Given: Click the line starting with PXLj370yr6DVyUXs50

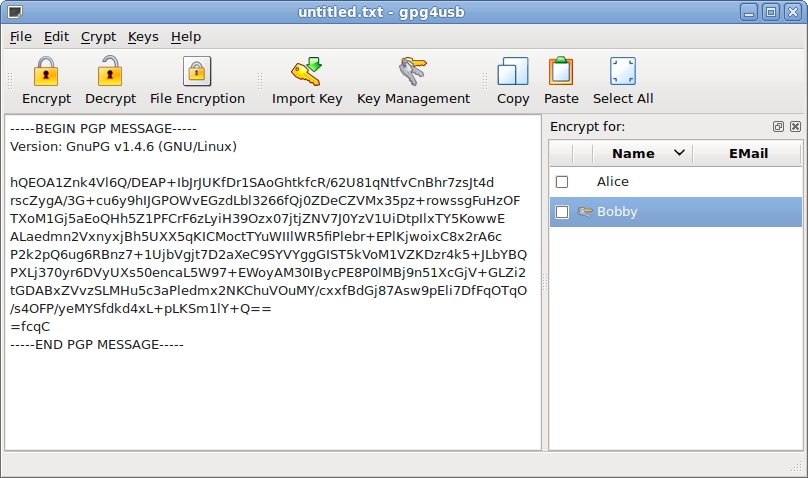Looking at the screenshot, I should click(268, 273).
